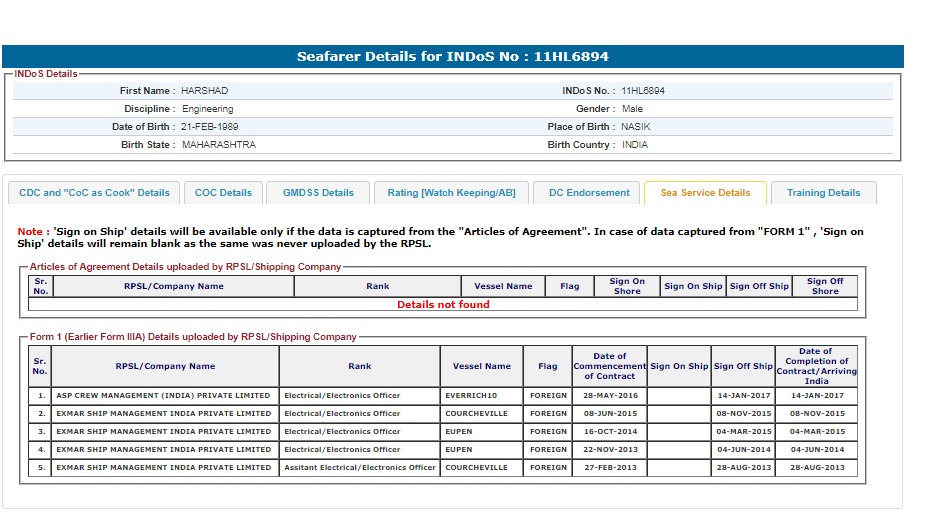
Task: Click the Assitant Electrical/Electronics Officer rank cell
Action: [x=360, y=468]
